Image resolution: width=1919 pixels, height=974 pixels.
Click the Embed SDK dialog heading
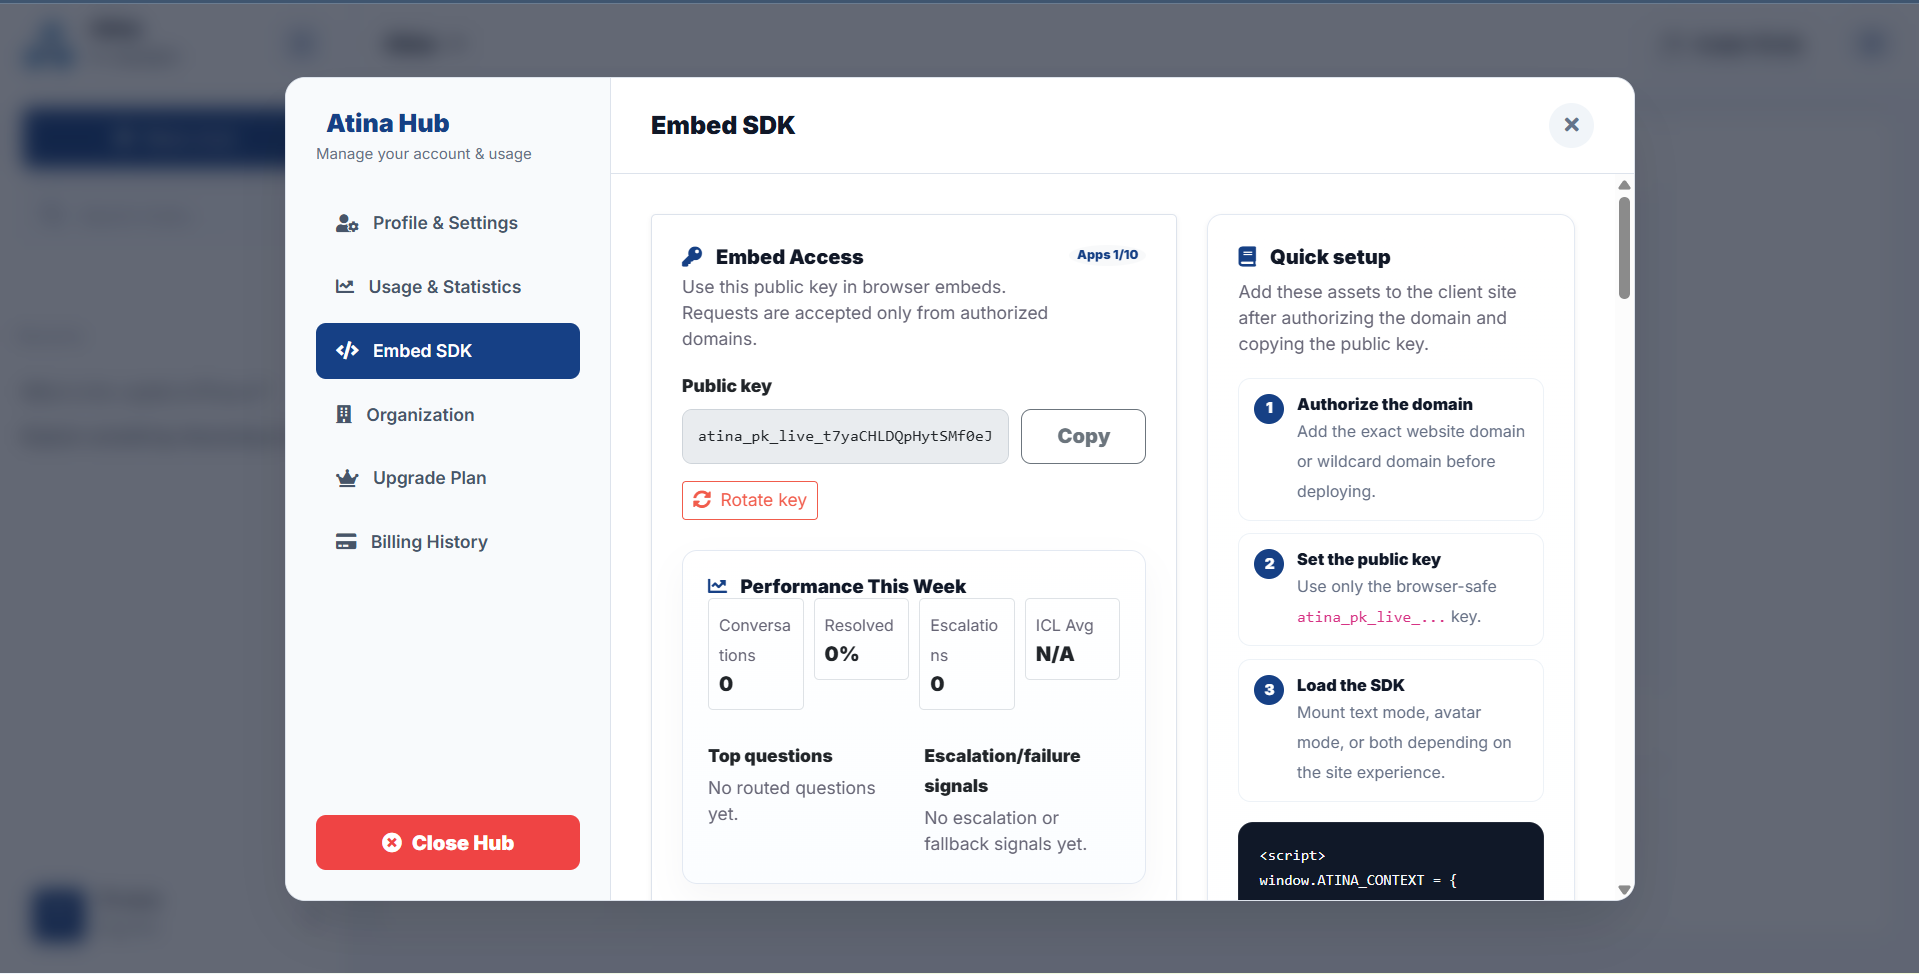(723, 125)
